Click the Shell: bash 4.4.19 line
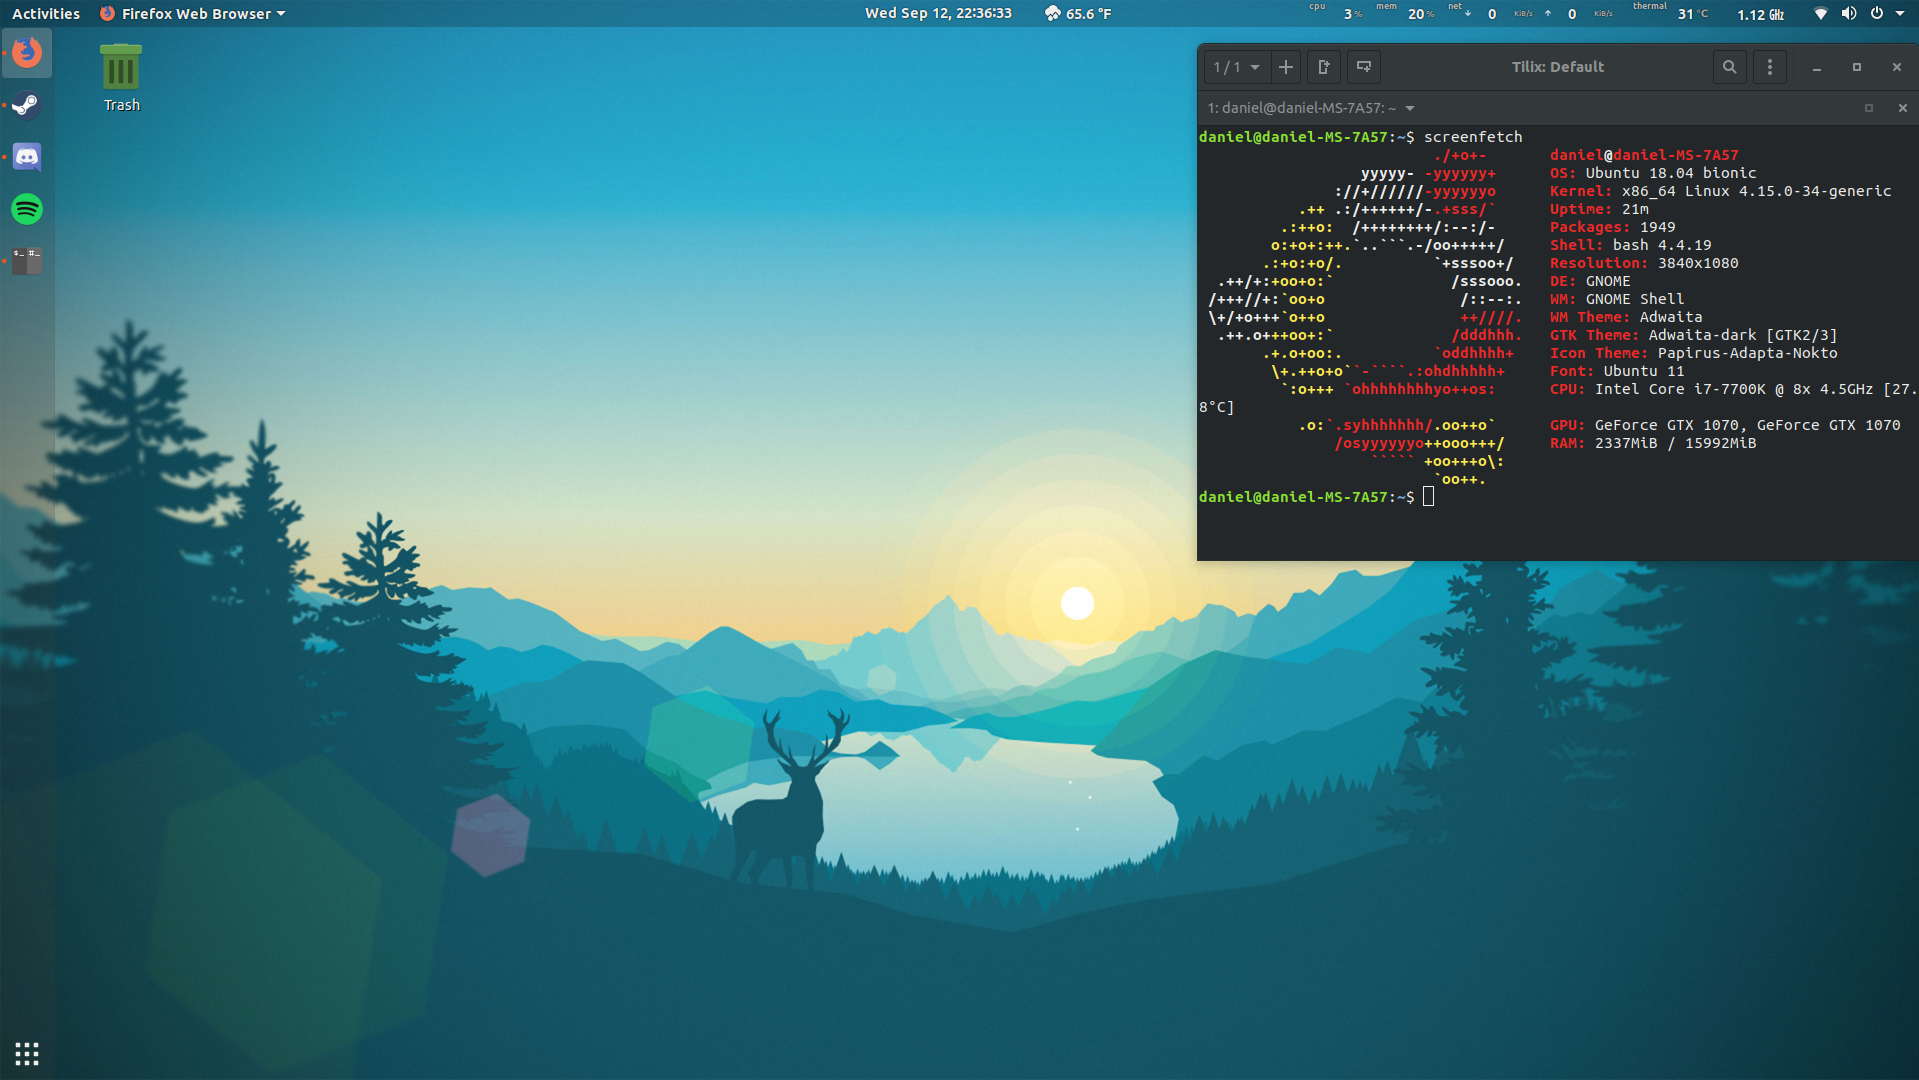Viewport: 1919px width, 1080px height. pos(1630,245)
